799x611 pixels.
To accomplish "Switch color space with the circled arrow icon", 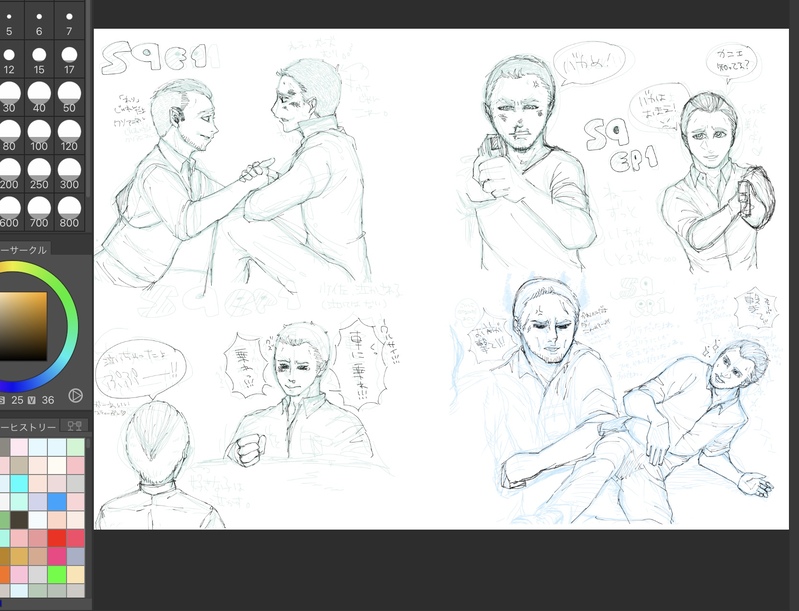I will [x=75, y=395].
